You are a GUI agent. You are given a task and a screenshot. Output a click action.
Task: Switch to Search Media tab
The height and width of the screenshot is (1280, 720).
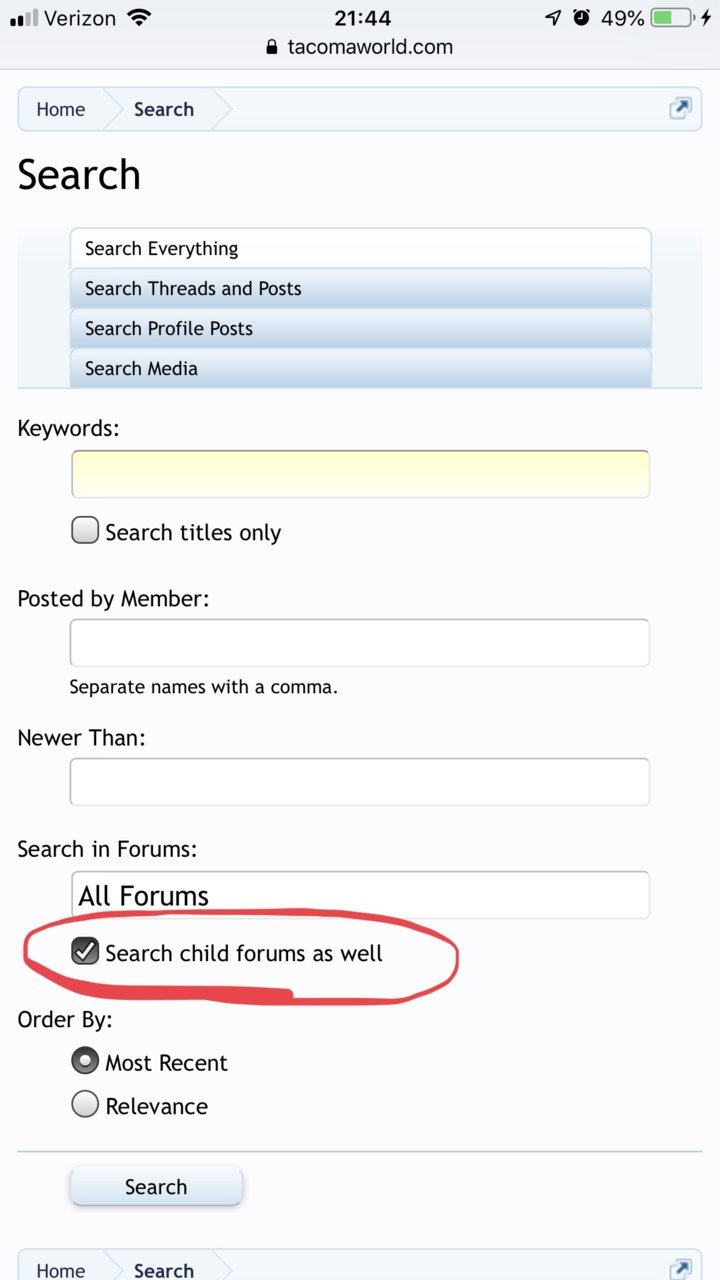(360, 368)
